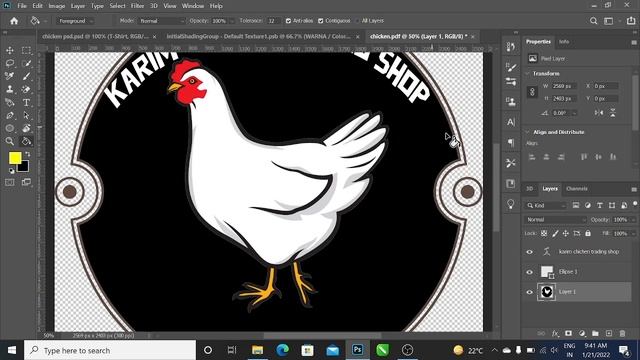Toggle lock transparent pixels icon

tap(544, 233)
